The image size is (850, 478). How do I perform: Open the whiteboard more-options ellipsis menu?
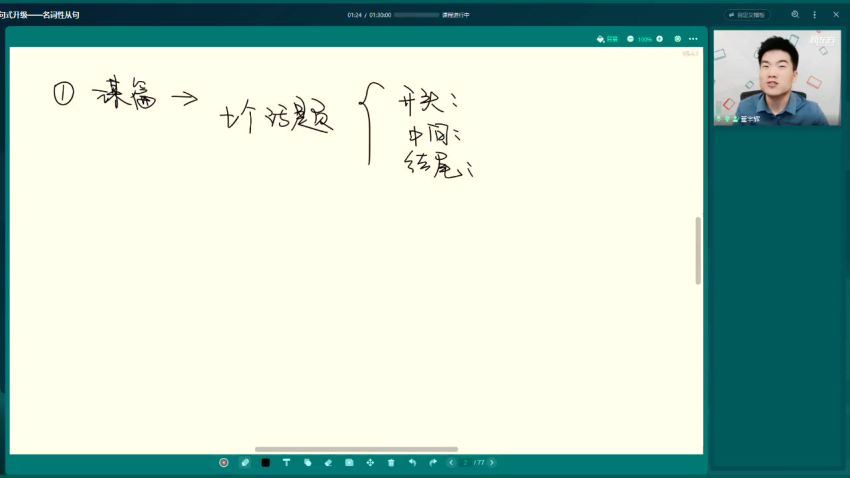point(693,39)
